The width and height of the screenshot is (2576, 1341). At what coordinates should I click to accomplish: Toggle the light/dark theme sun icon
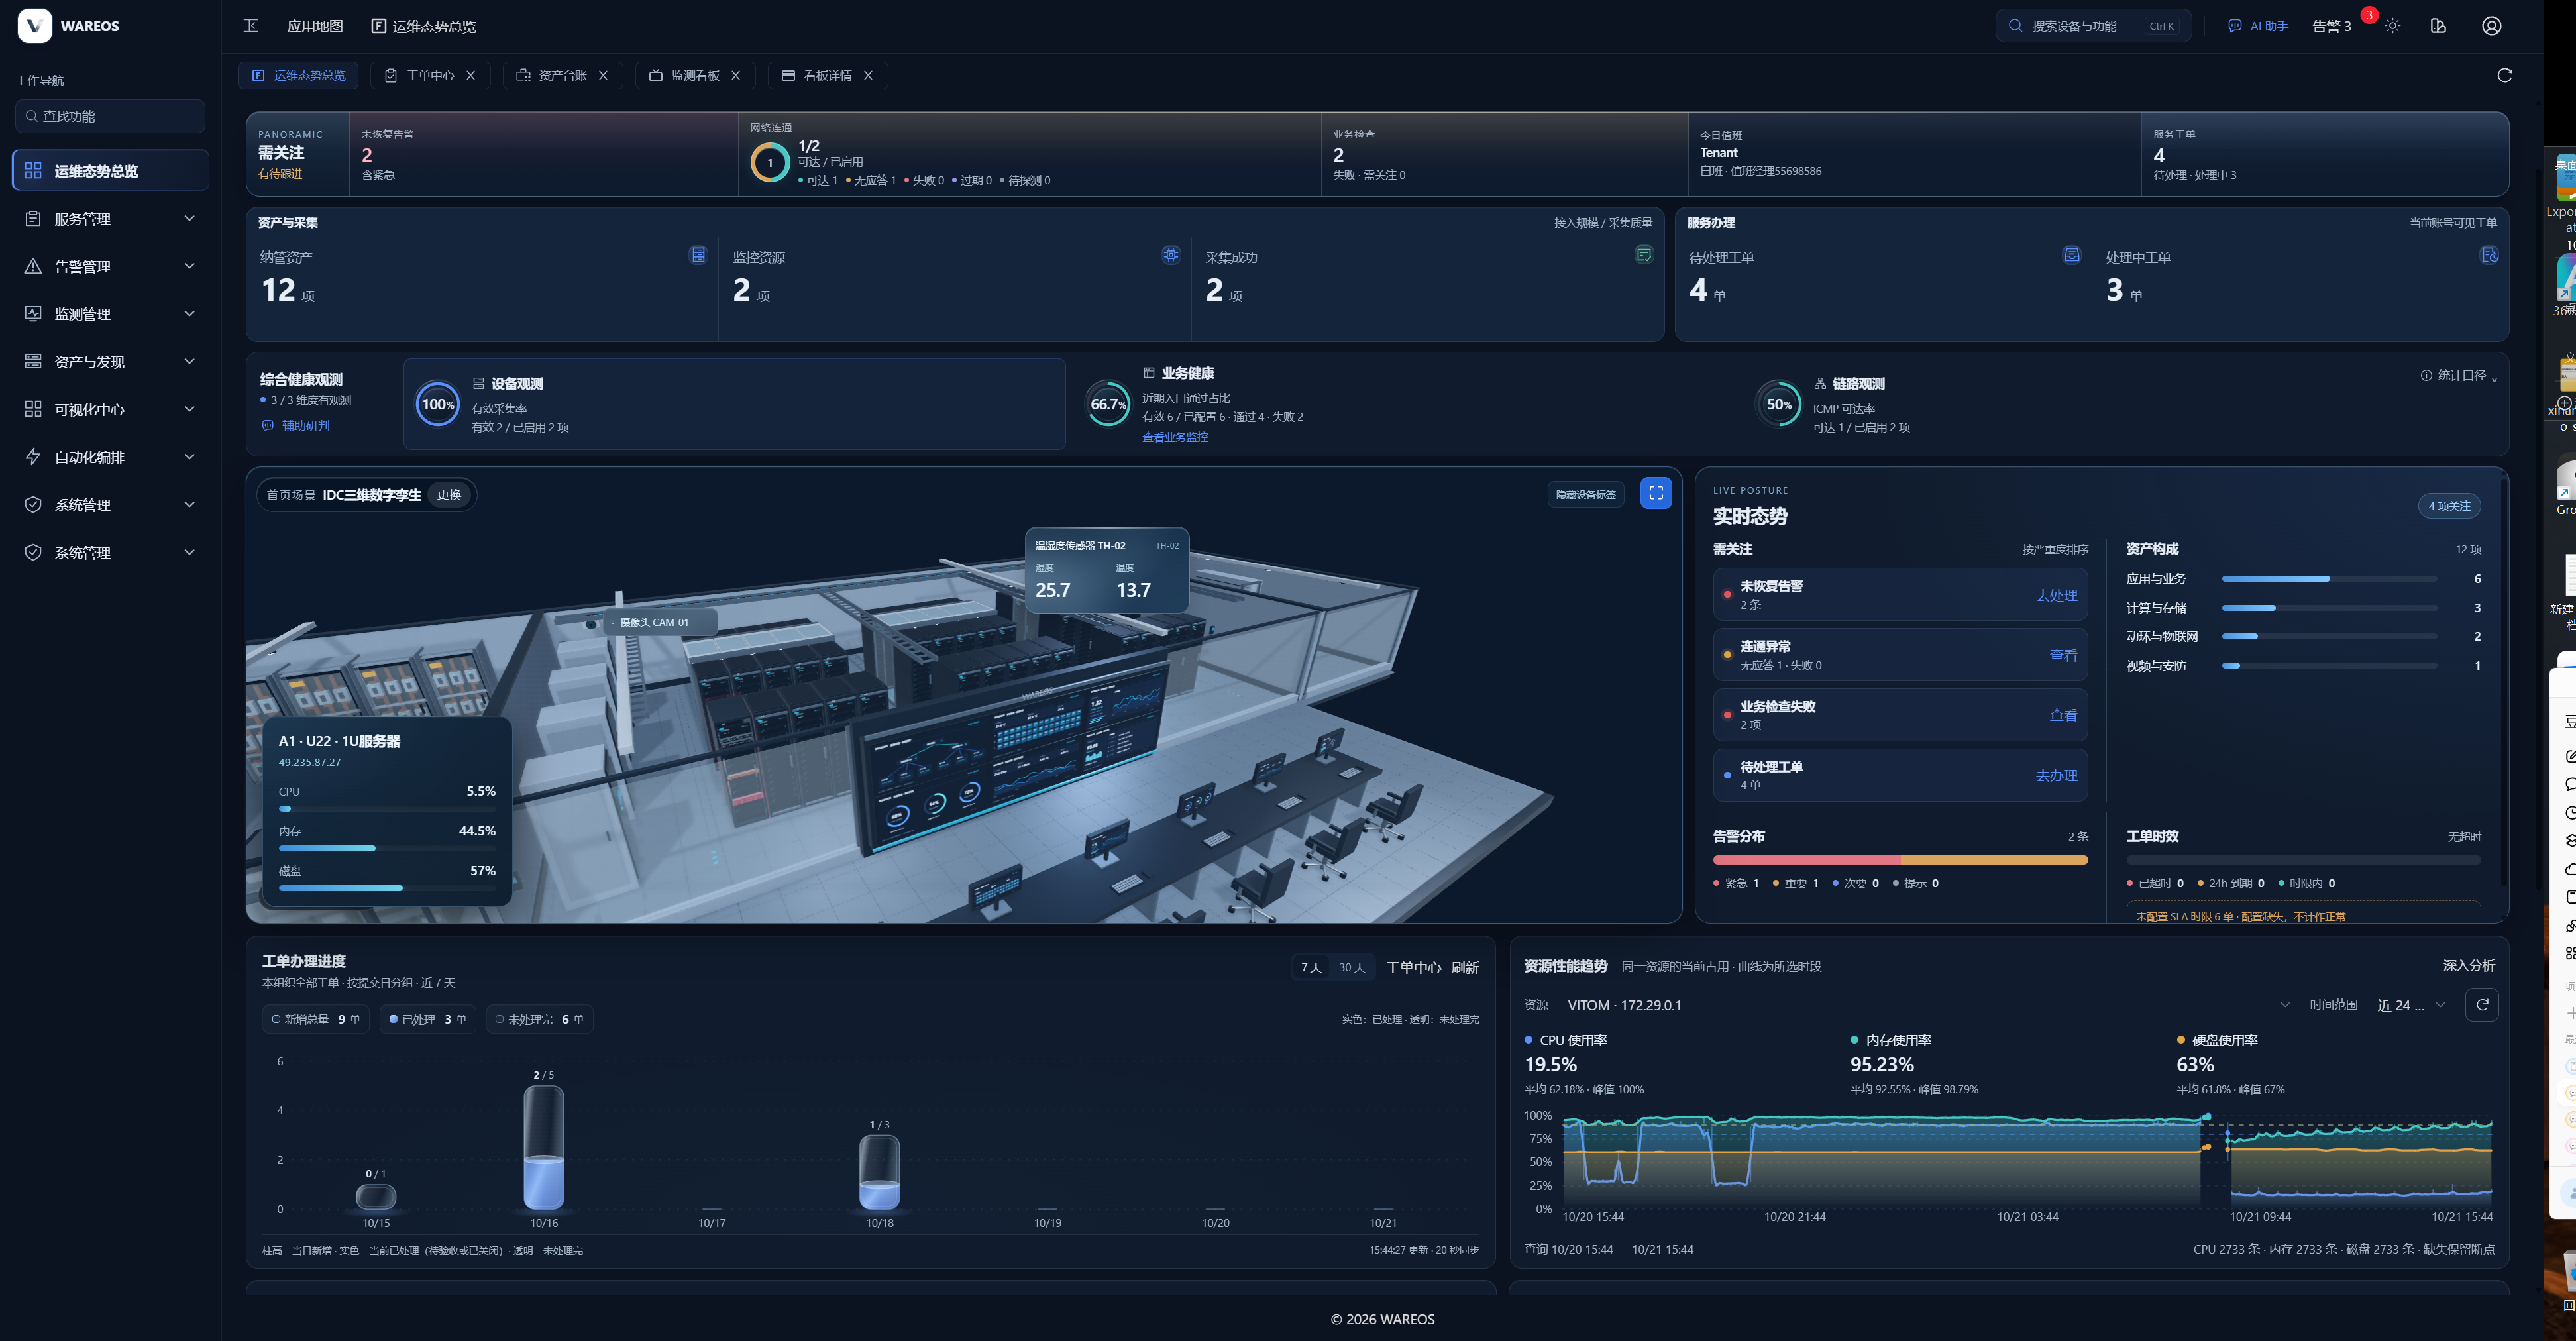point(2392,26)
